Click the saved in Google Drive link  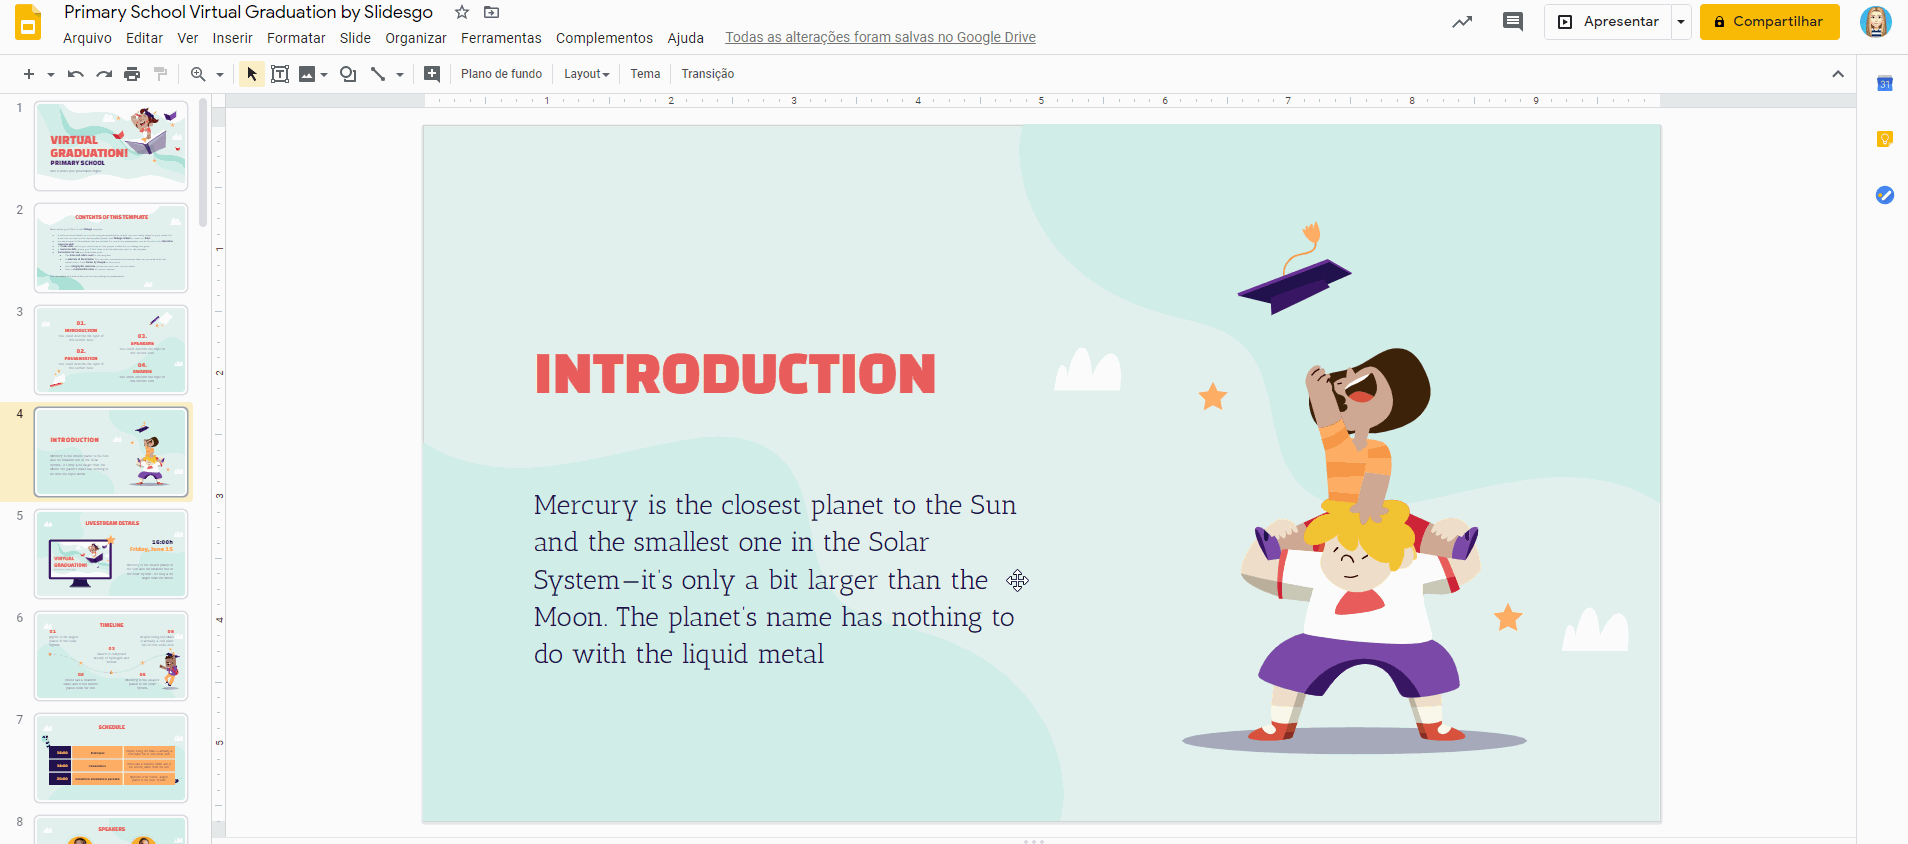tap(880, 38)
